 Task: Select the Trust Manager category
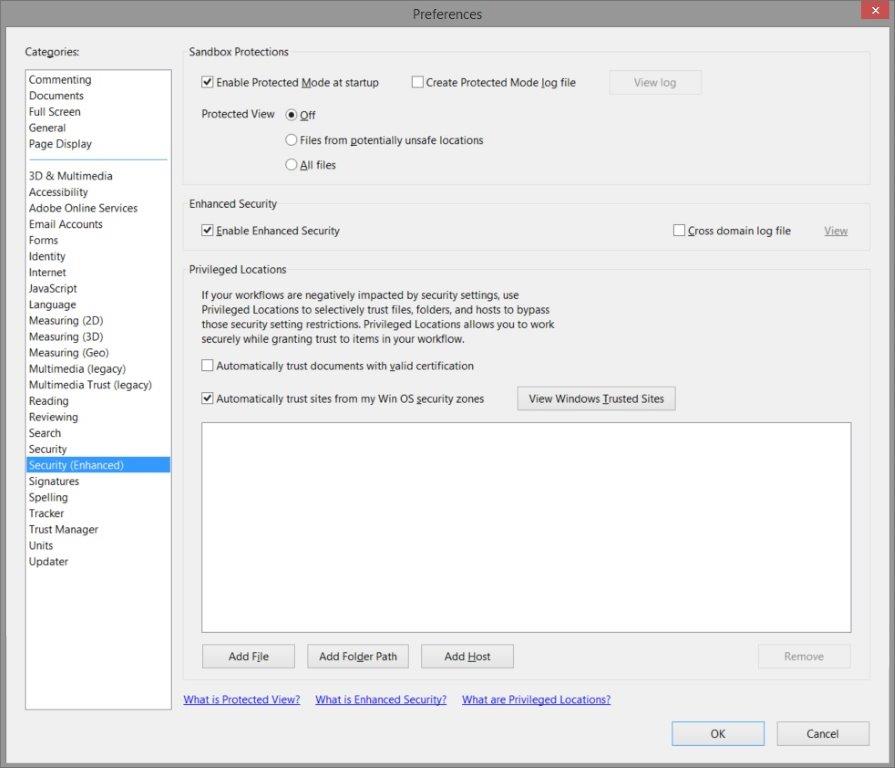pyautogui.click(x=63, y=529)
